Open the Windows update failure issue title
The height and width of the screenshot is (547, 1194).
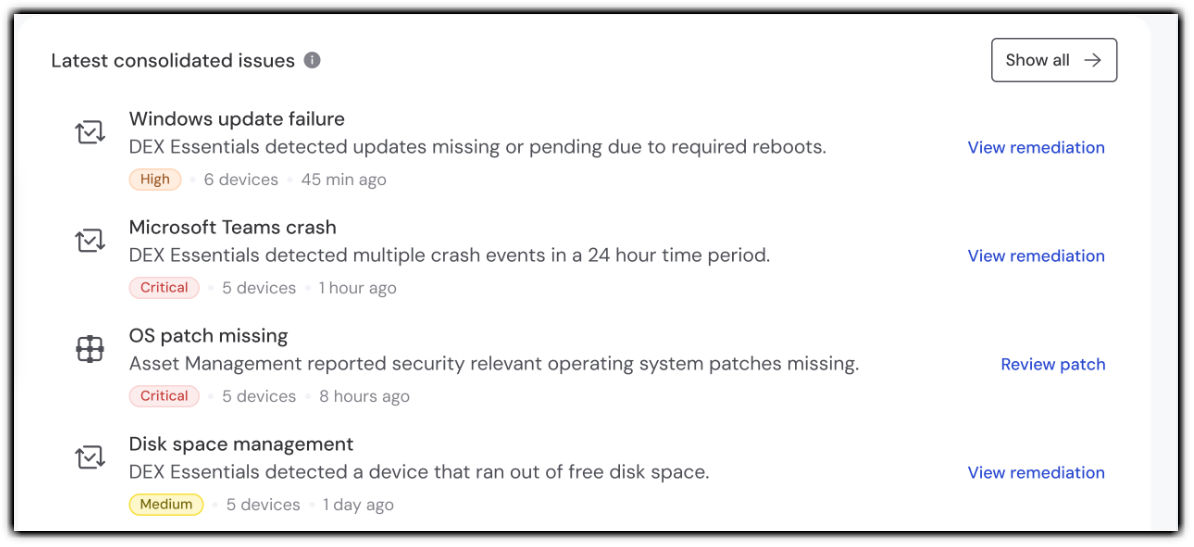click(x=237, y=119)
